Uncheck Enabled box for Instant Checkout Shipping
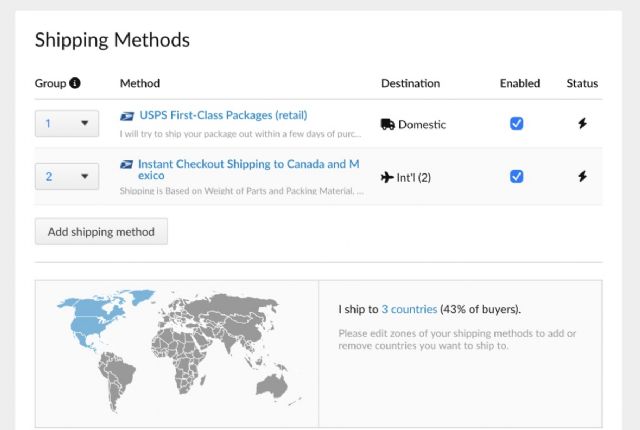Viewport: 640px width, 430px height. pyautogui.click(x=517, y=177)
